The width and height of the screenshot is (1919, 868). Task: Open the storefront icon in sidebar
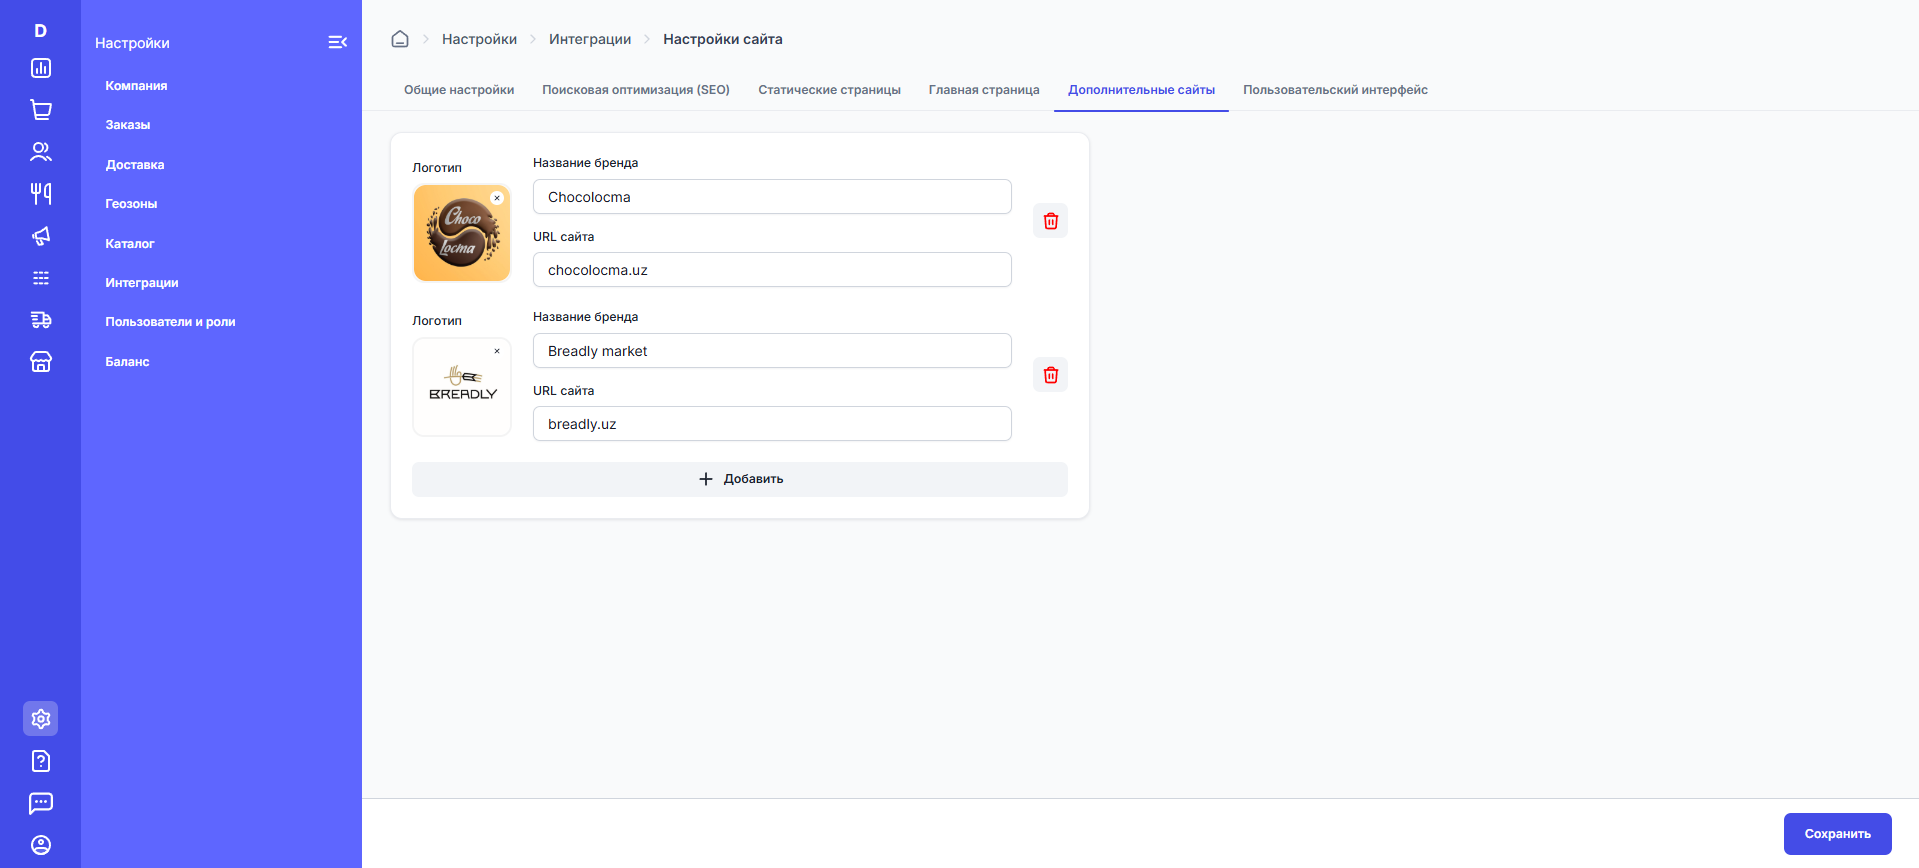[41, 362]
